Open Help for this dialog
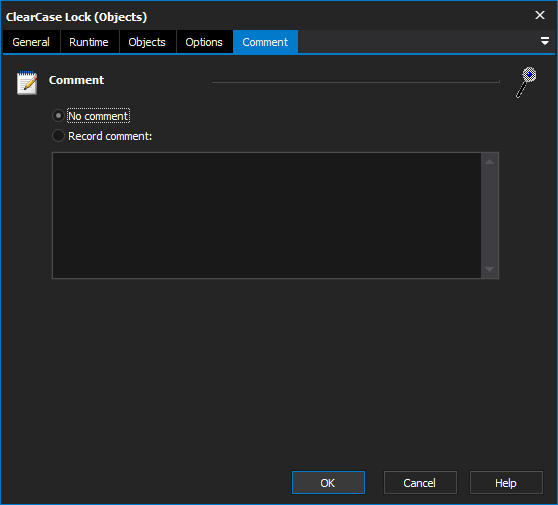Screen dimensions: 558x505 506,483
